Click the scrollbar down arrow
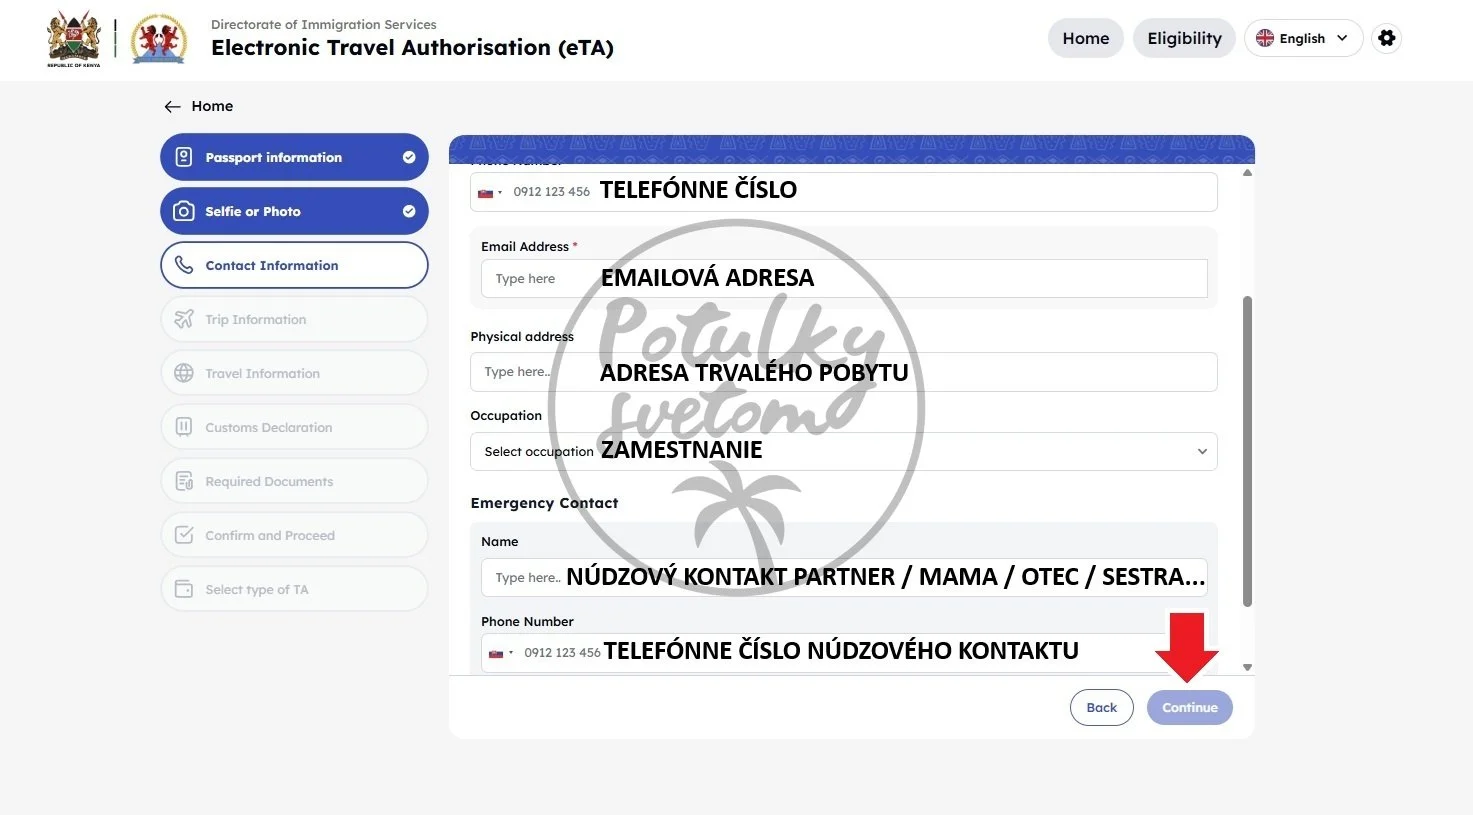Viewport: 1473px width, 815px height. pyautogui.click(x=1247, y=667)
